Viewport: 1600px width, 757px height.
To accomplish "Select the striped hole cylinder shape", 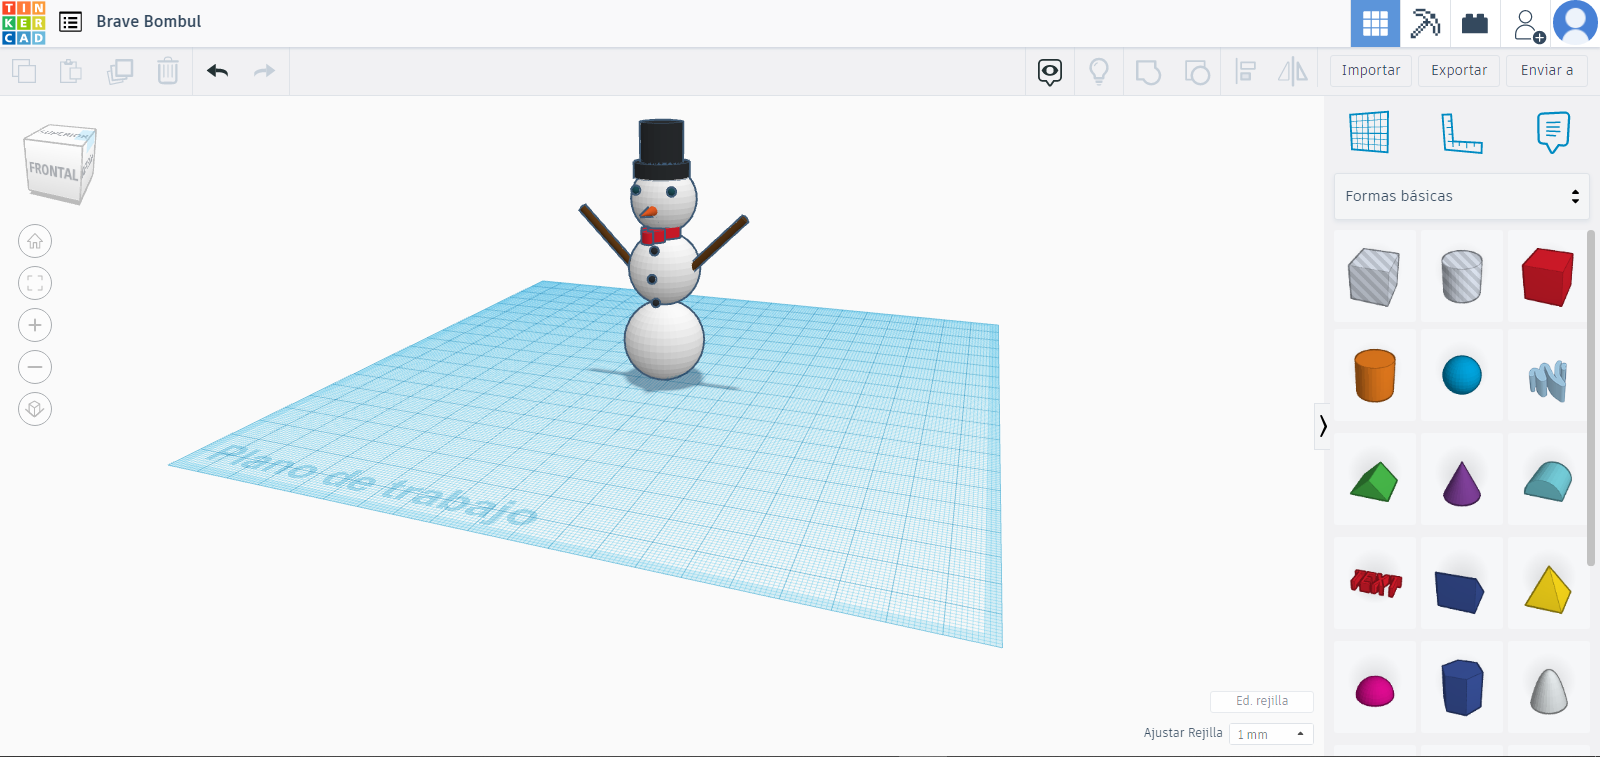I will tap(1462, 277).
